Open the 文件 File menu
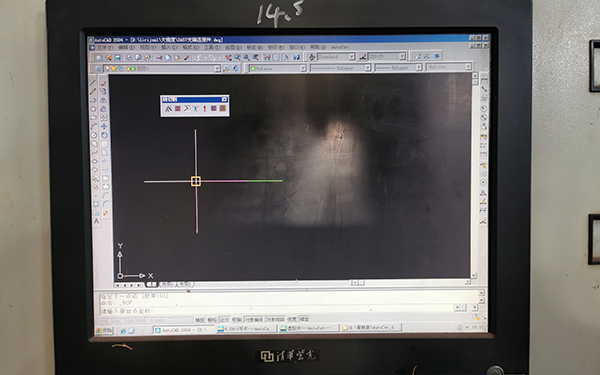 (x=104, y=48)
